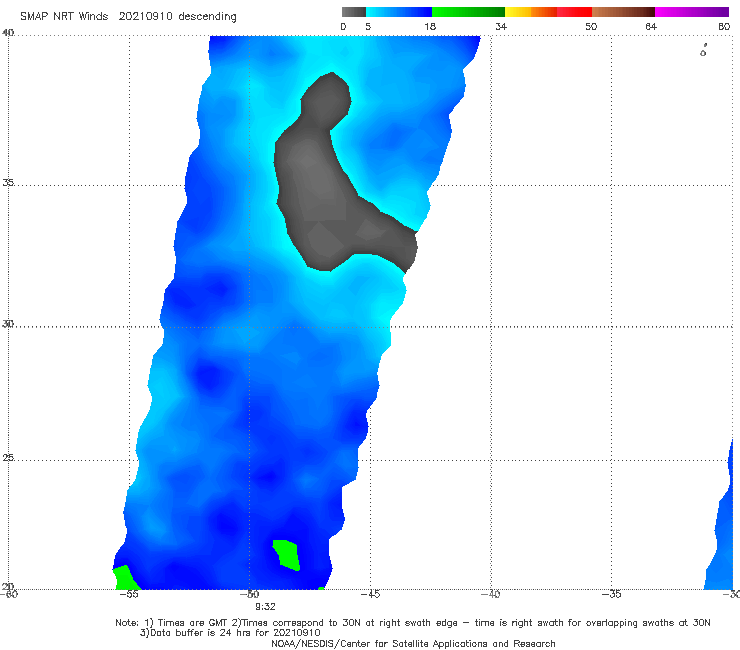Click the '50' label under the color bar
740x650 pixels.
pyautogui.click(x=591, y=26)
